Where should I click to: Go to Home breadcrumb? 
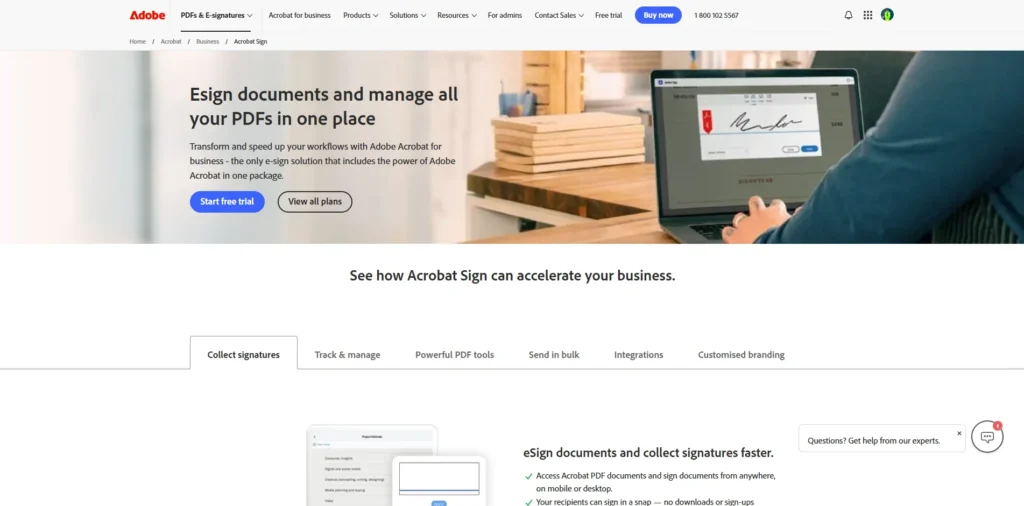(x=137, y=41)
